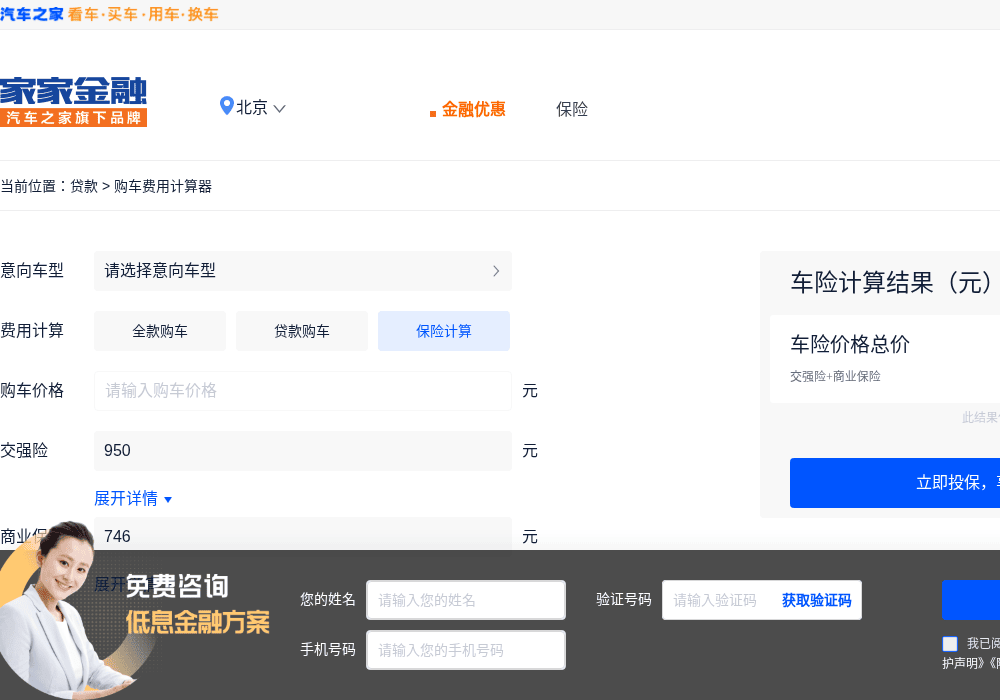The image size is (1000, 700).
Task: Focus the 手机号码 input field
Action: pyautogui.click(x=466, y=650)
